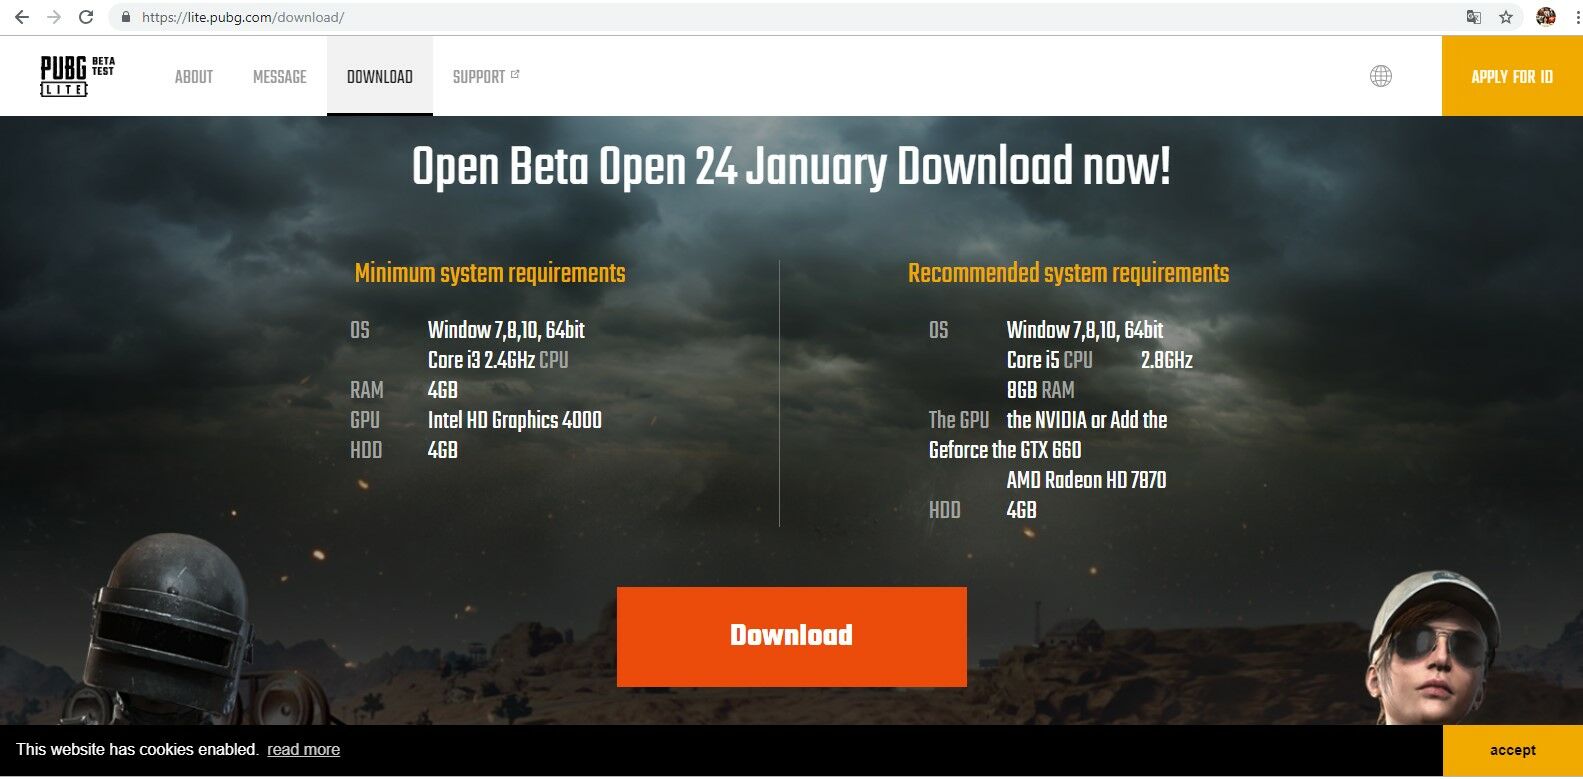Bookmark the page with the star icon
The width and height of the screenshot is (1583, 779).
click(x=1506, y=17)
